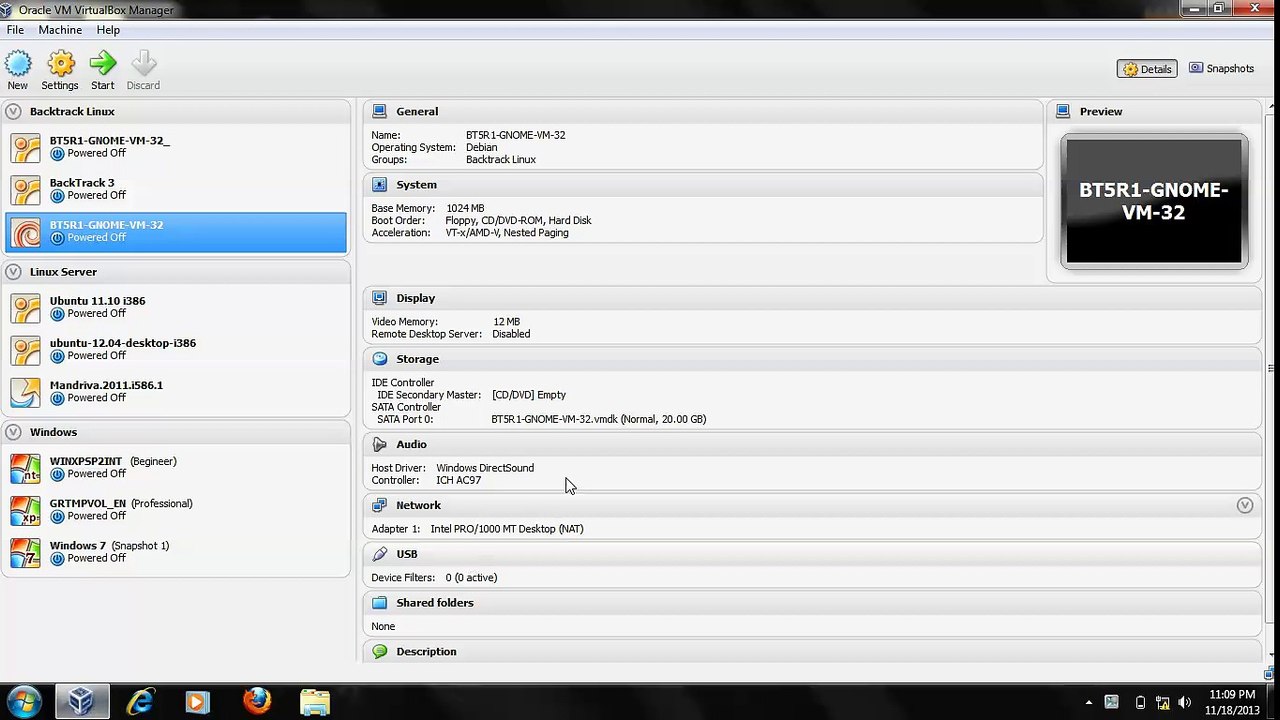1280x720 pixels.
Task: Switch to Details view
Action: (1147, 69)
